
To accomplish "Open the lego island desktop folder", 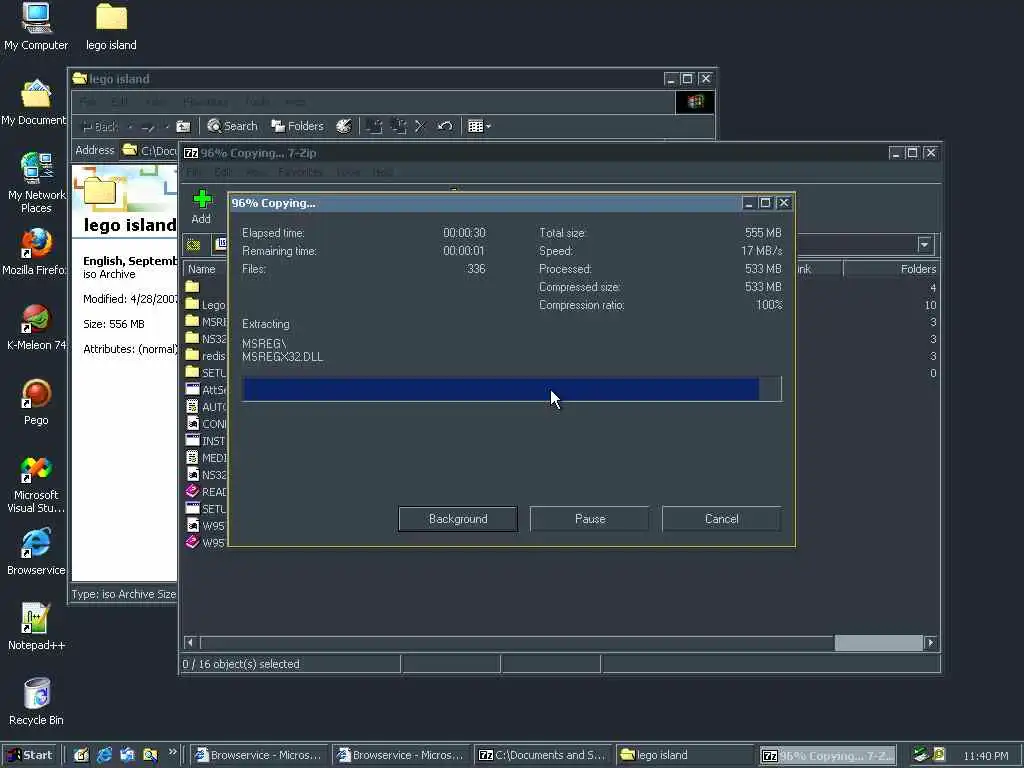I will (x=111, y=26).
